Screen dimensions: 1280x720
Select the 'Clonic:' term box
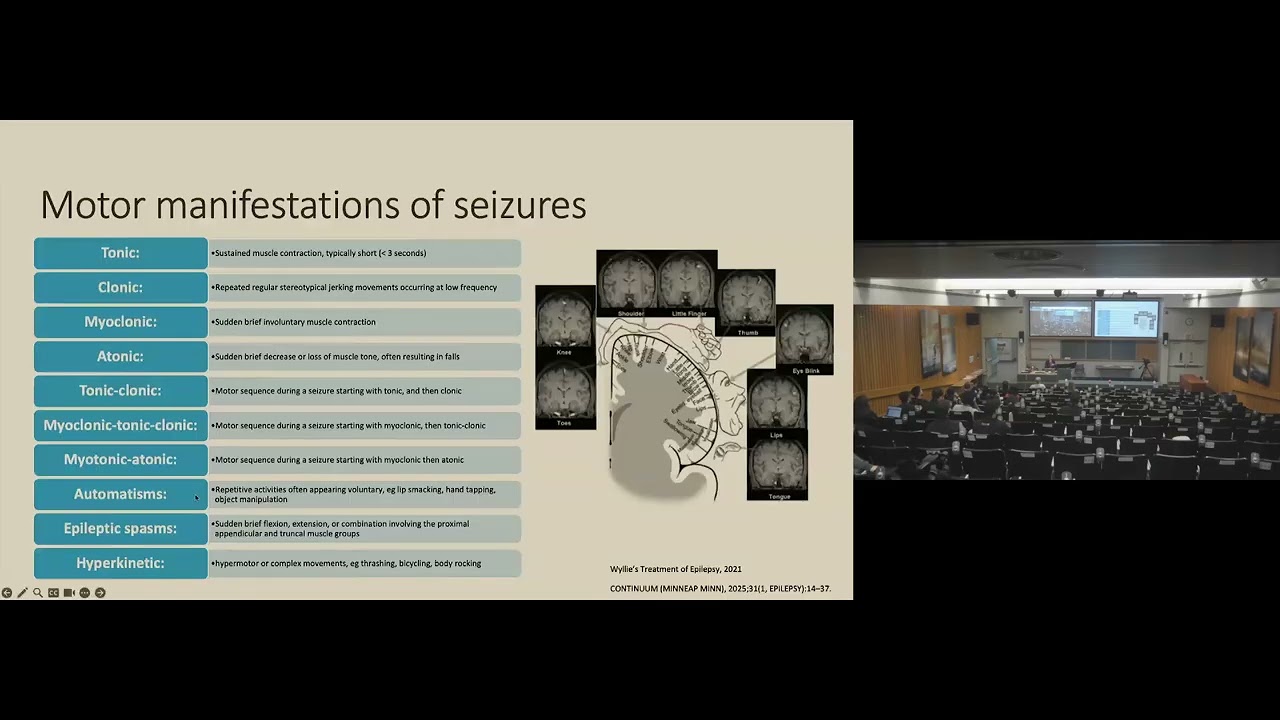(120, 287)
